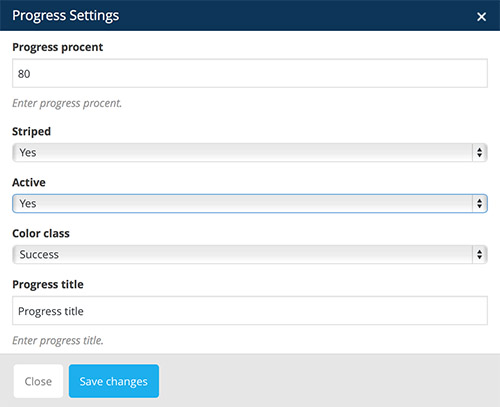This screenshot has width=500, height=407.
Task: Click the Progress title input field
Action: (x=250, y=311)
